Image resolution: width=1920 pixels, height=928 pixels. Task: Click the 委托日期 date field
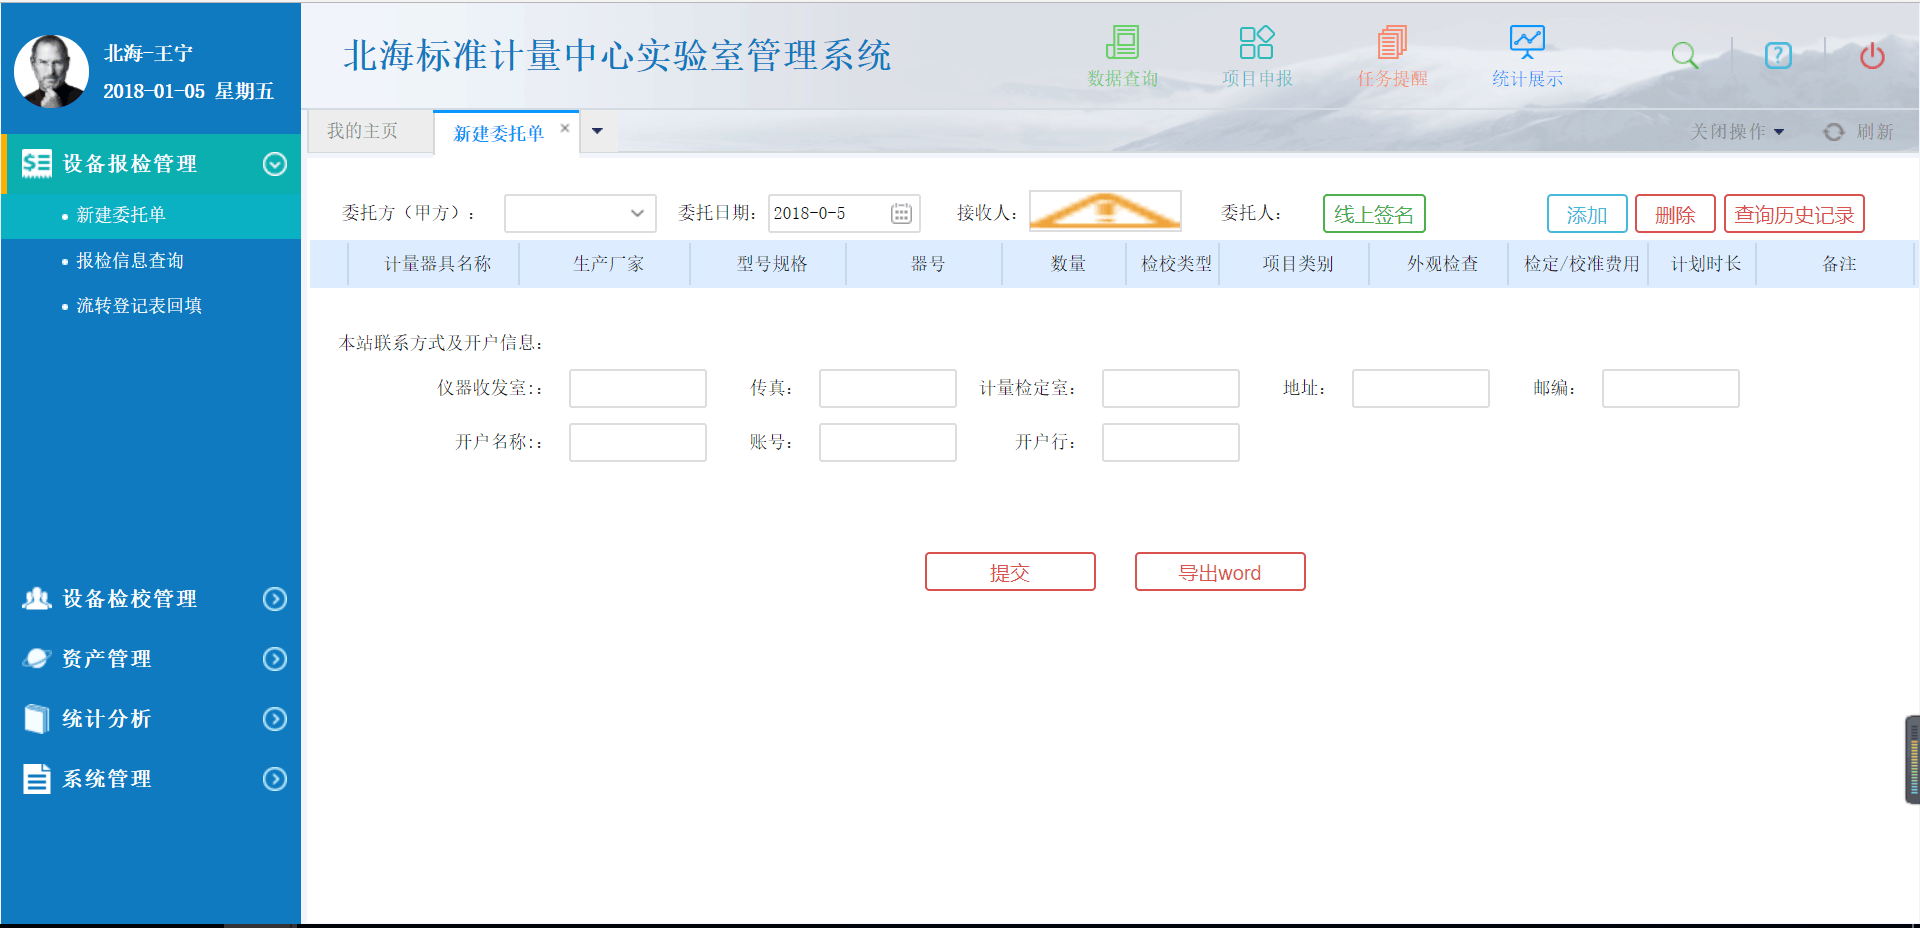[843, 213]
